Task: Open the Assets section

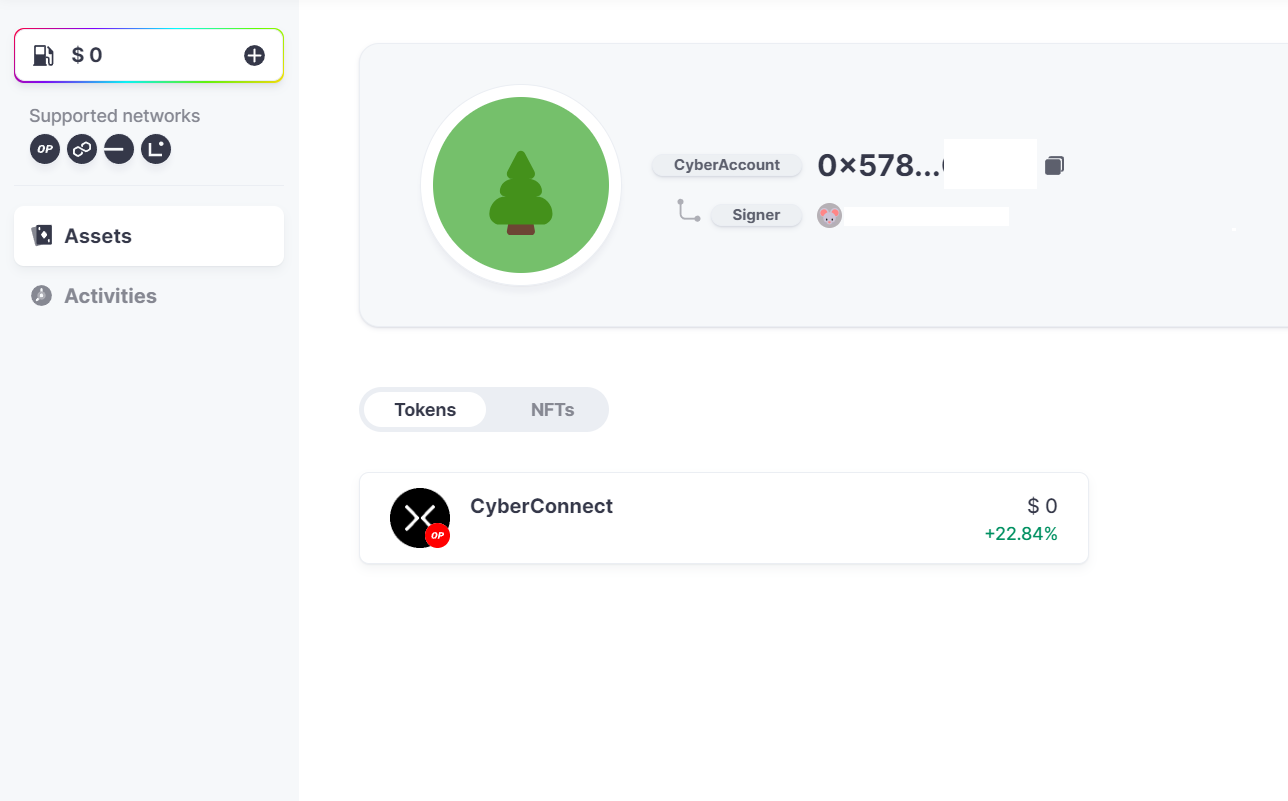Action: click(x=149, y=236)
